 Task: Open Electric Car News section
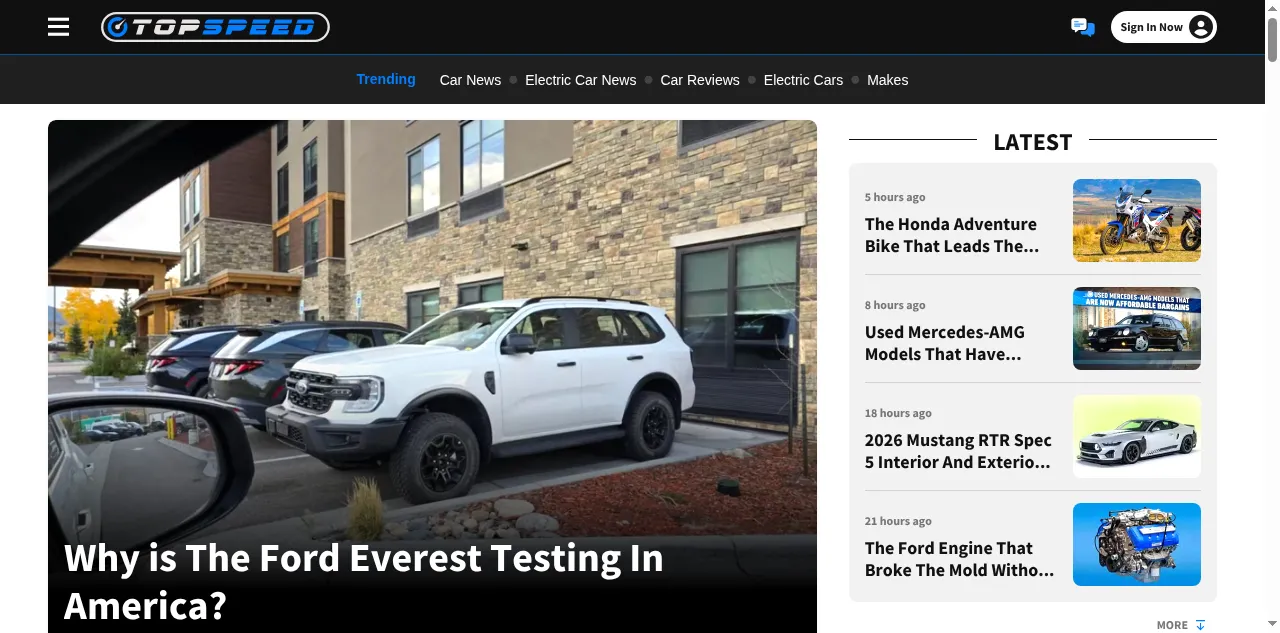pos(580,80)
